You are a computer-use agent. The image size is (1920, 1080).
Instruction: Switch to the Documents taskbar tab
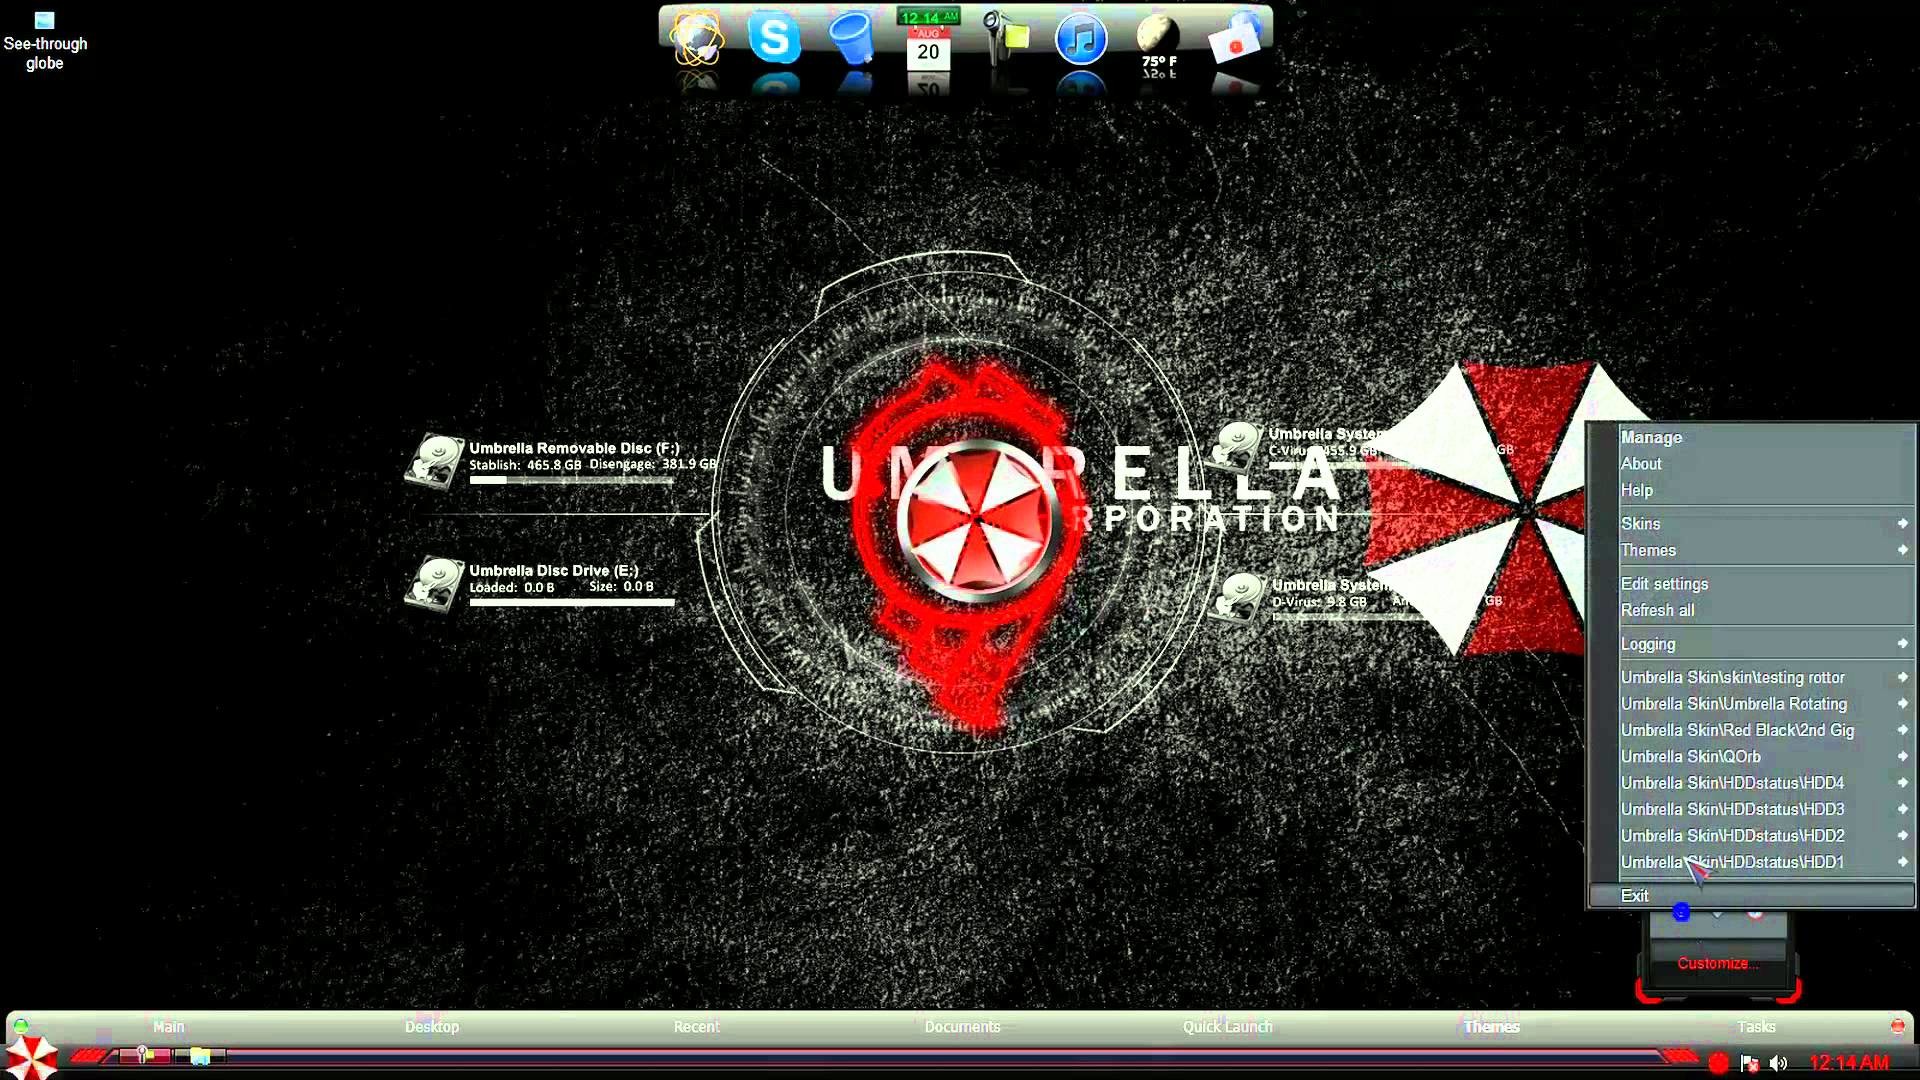(x=962, y=1026)
